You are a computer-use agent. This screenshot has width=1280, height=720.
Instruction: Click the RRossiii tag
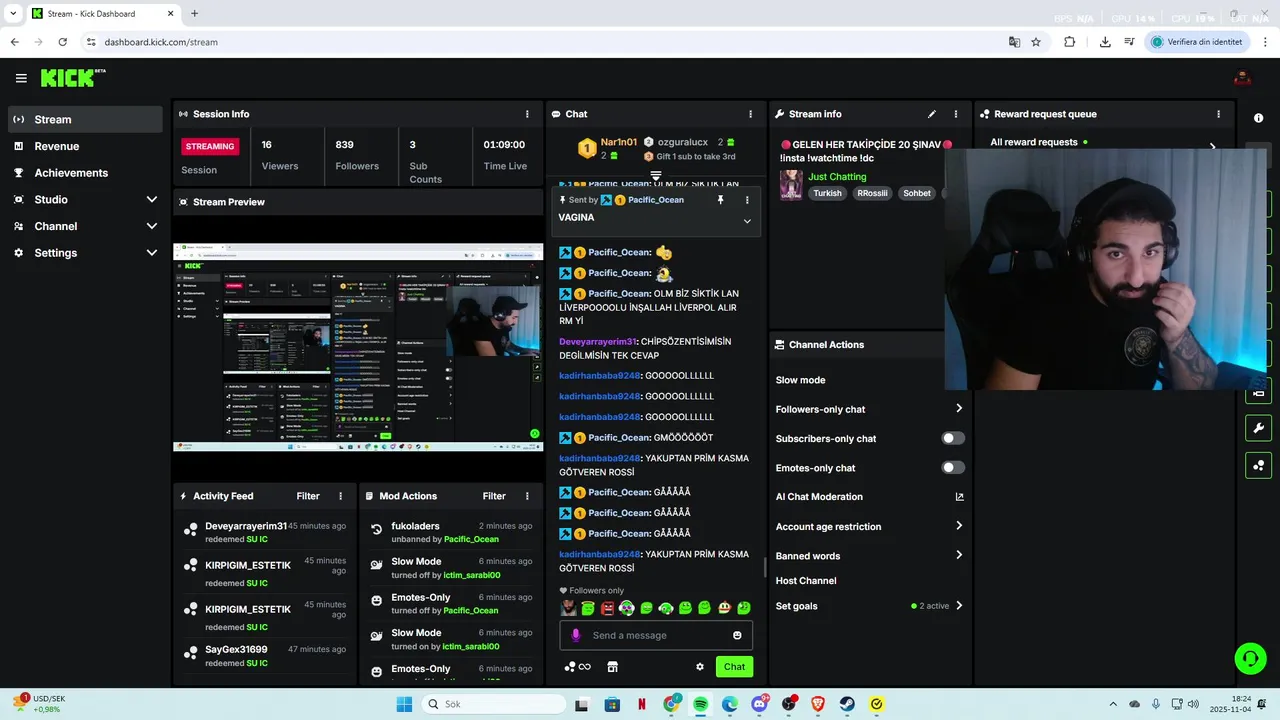(872, 193)
